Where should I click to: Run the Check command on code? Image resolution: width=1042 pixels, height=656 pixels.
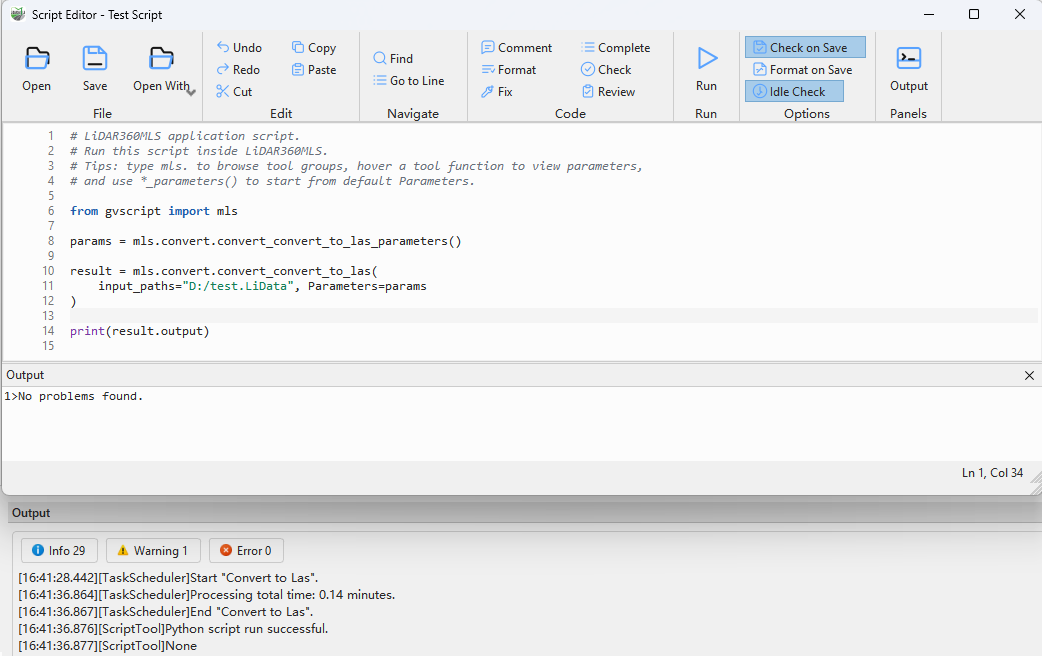coord(606,70)
